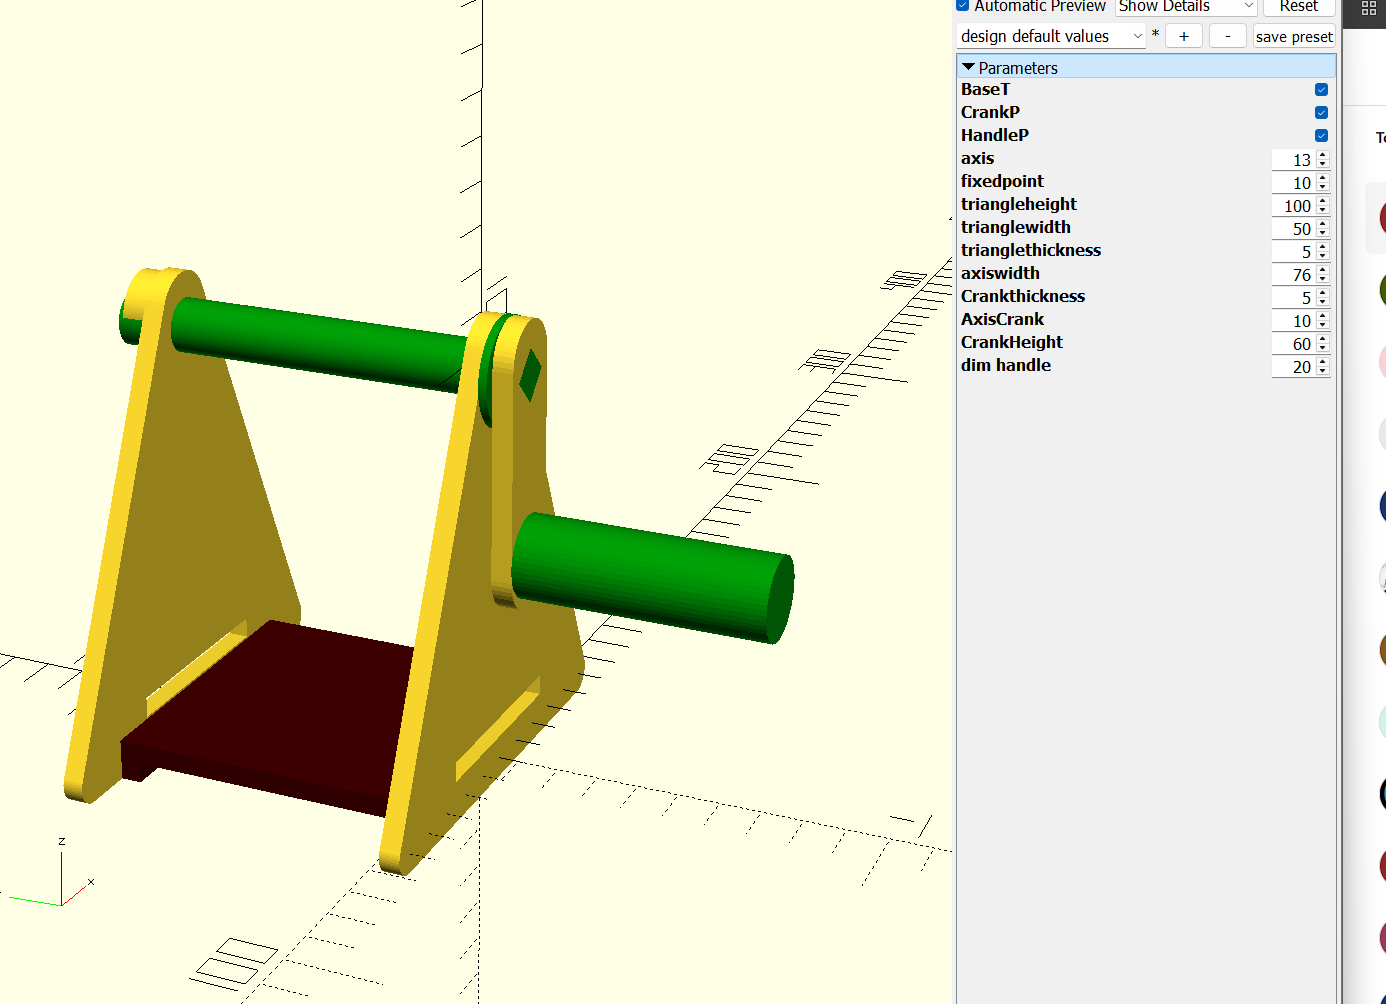Image resolution: width=1386 pixels, height=1004 pixels.
Task: Click the 'axiswidth' parameter label
Action: (1000, 273)
